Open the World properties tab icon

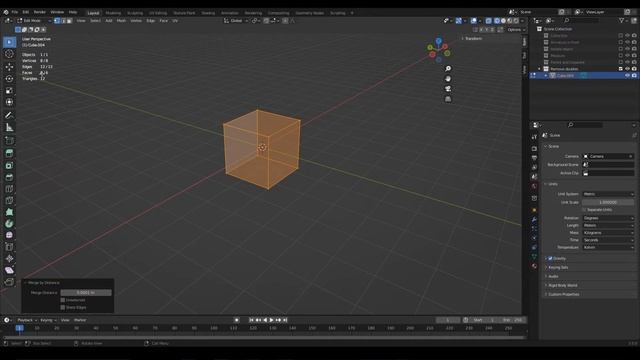click(534, 186)
